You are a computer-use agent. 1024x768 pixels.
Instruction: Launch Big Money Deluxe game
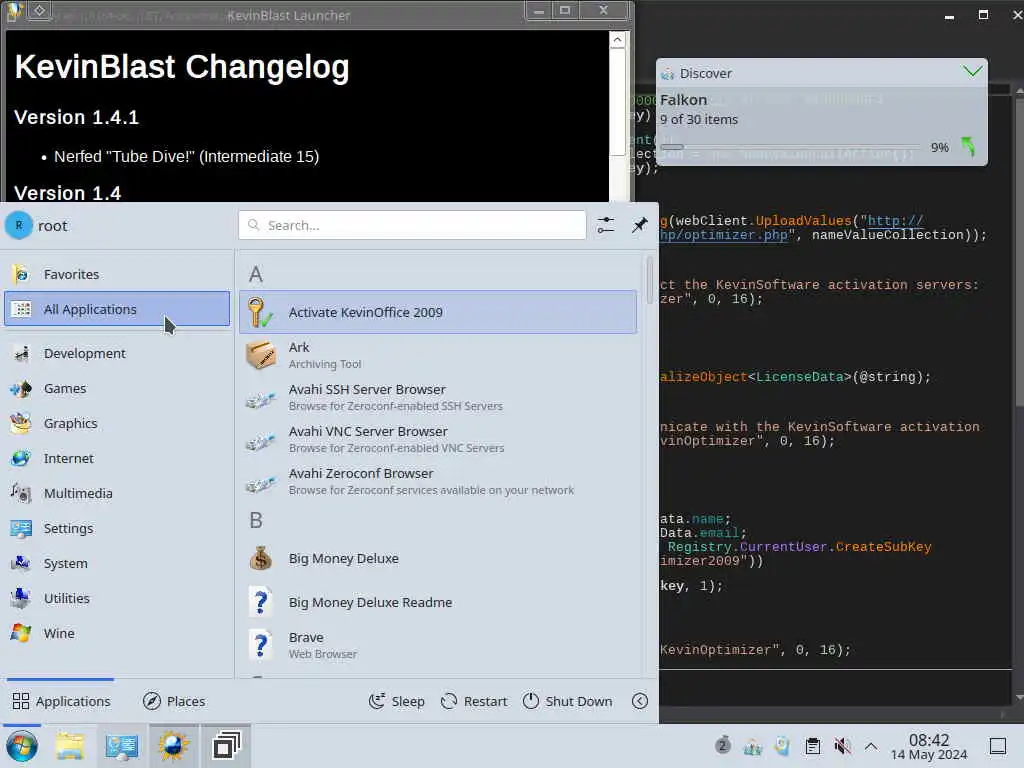438,558
